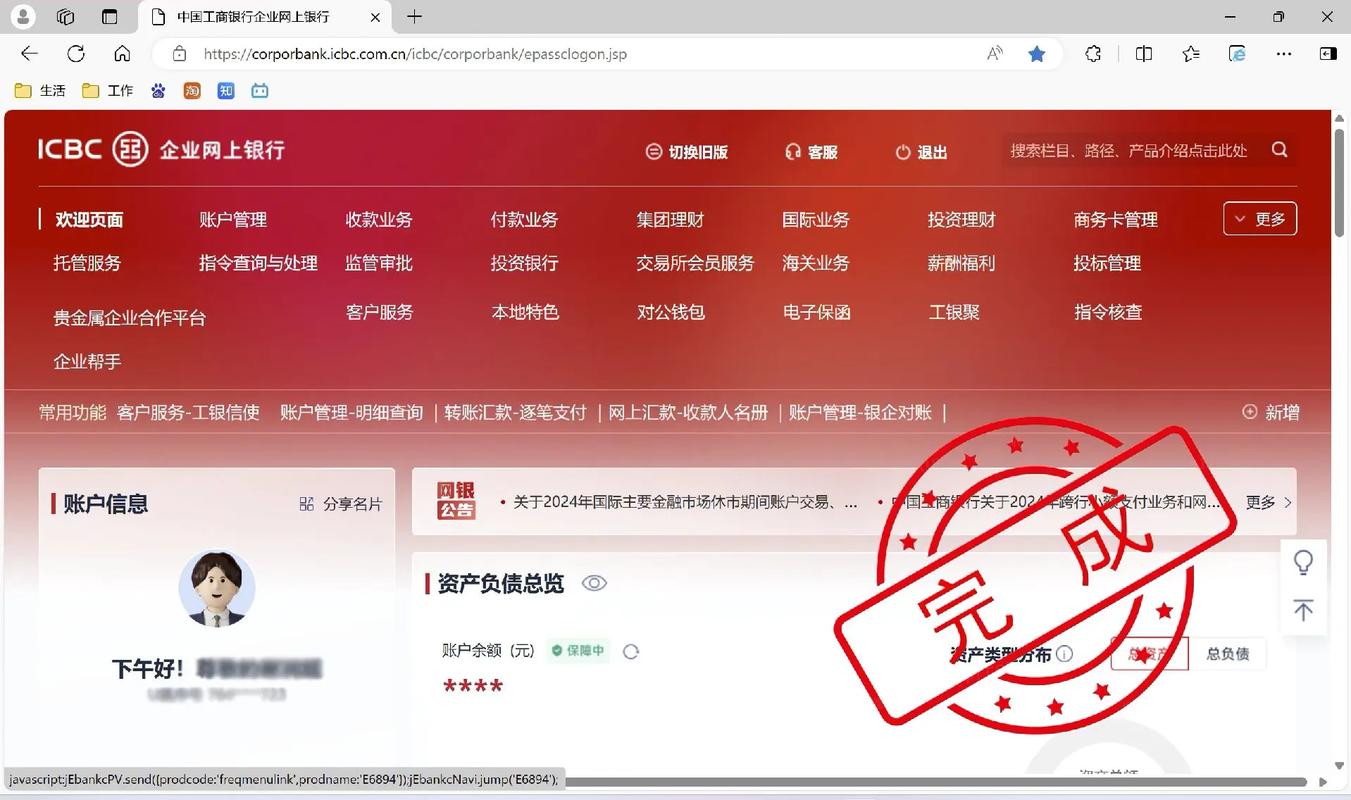Switch to the 总负债 tab

click(x=1227, y=654)
